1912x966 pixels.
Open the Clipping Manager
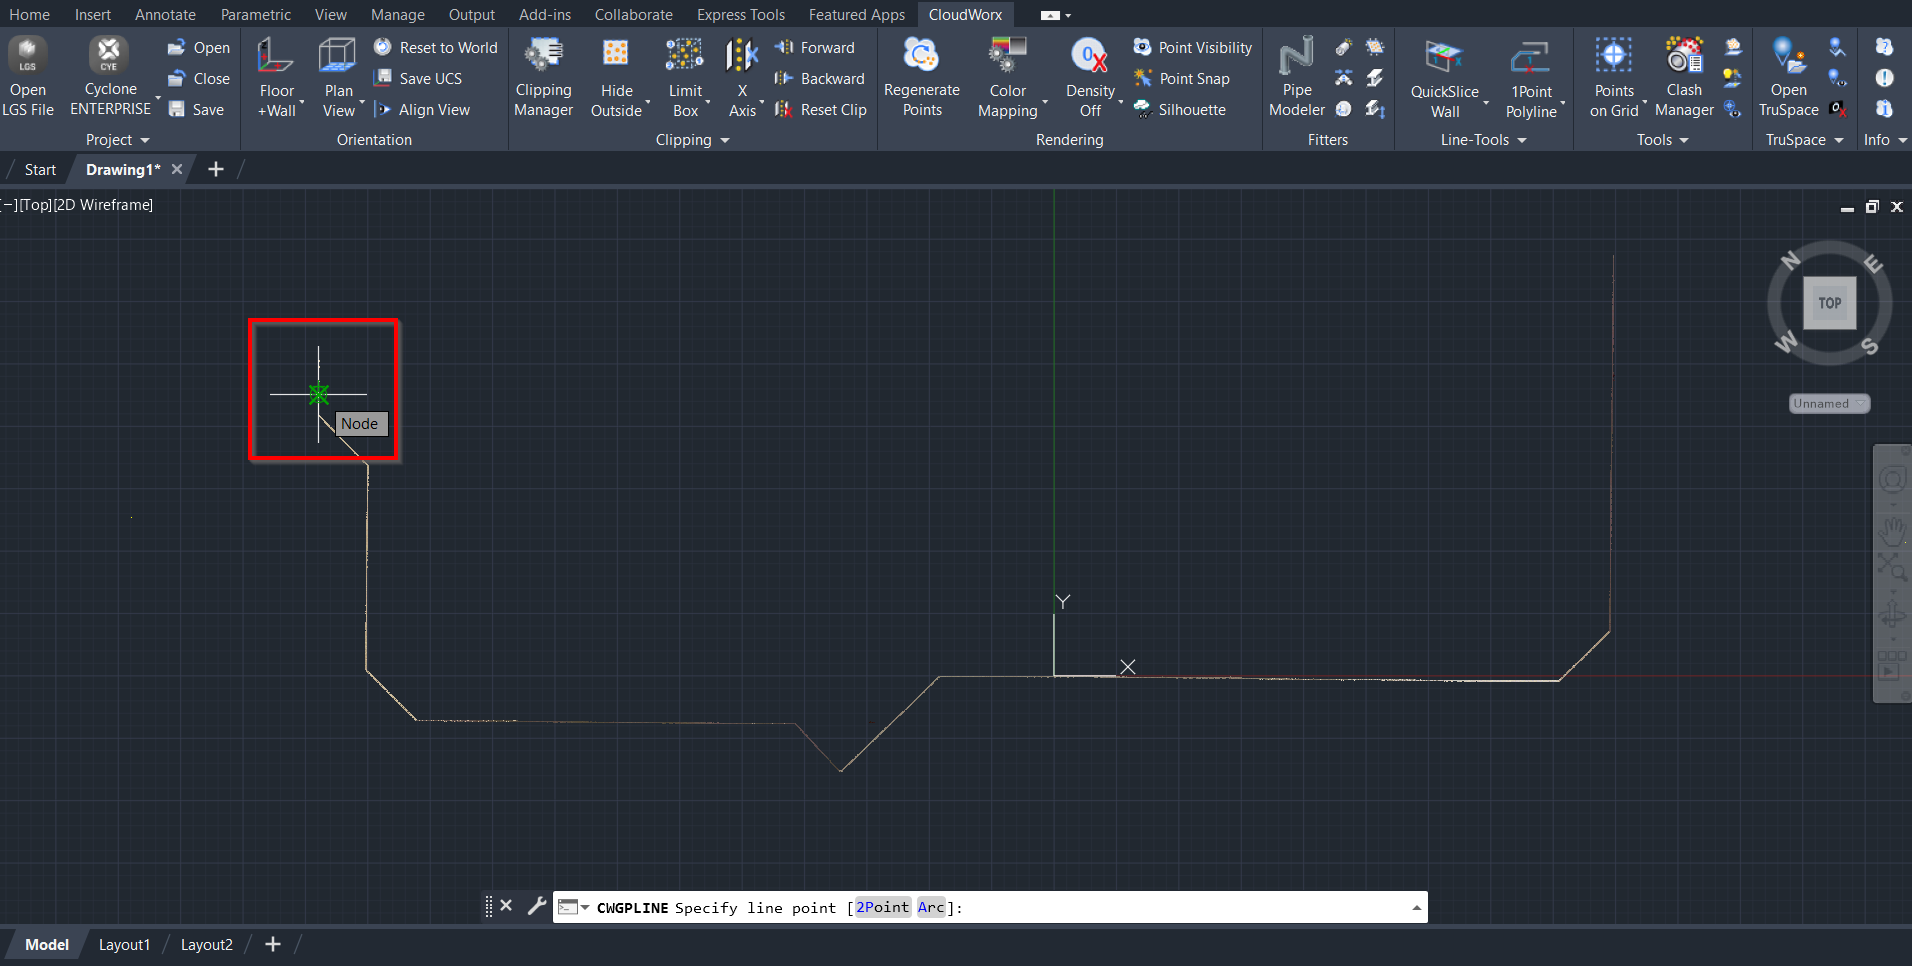543,56
